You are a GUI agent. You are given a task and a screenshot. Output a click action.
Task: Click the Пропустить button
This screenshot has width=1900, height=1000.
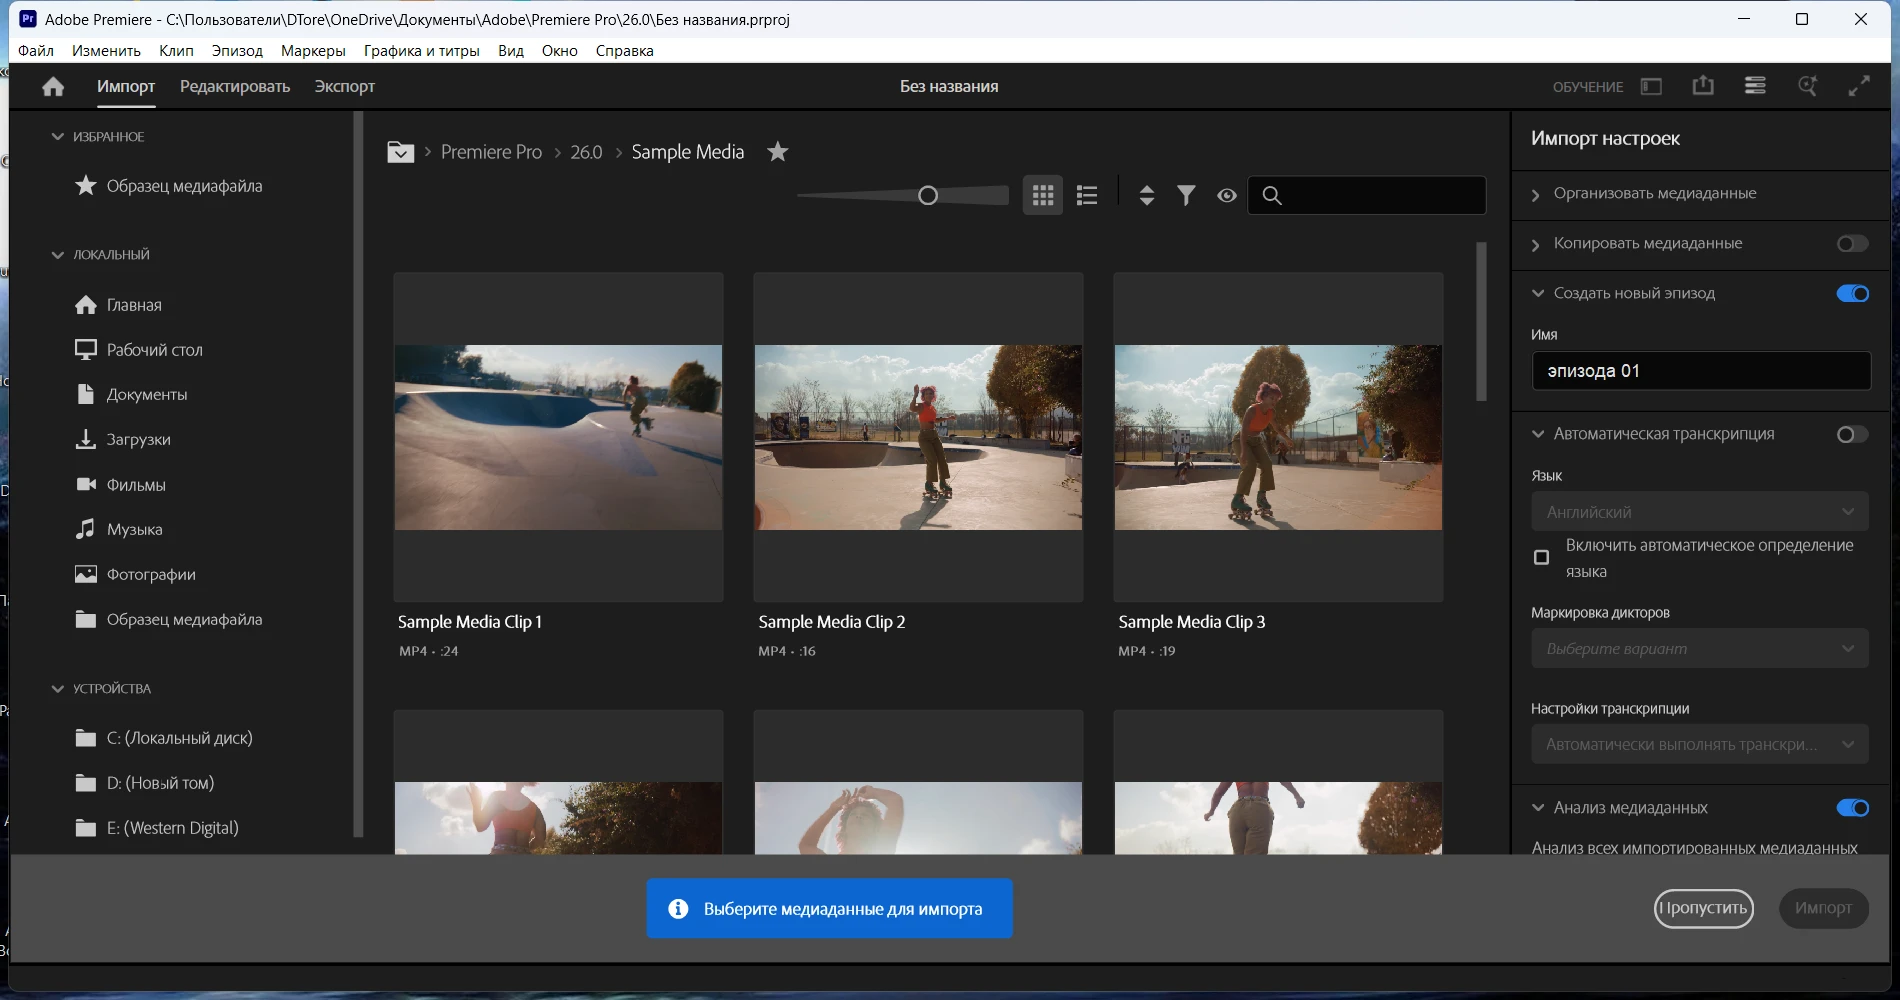[1703, 908]
